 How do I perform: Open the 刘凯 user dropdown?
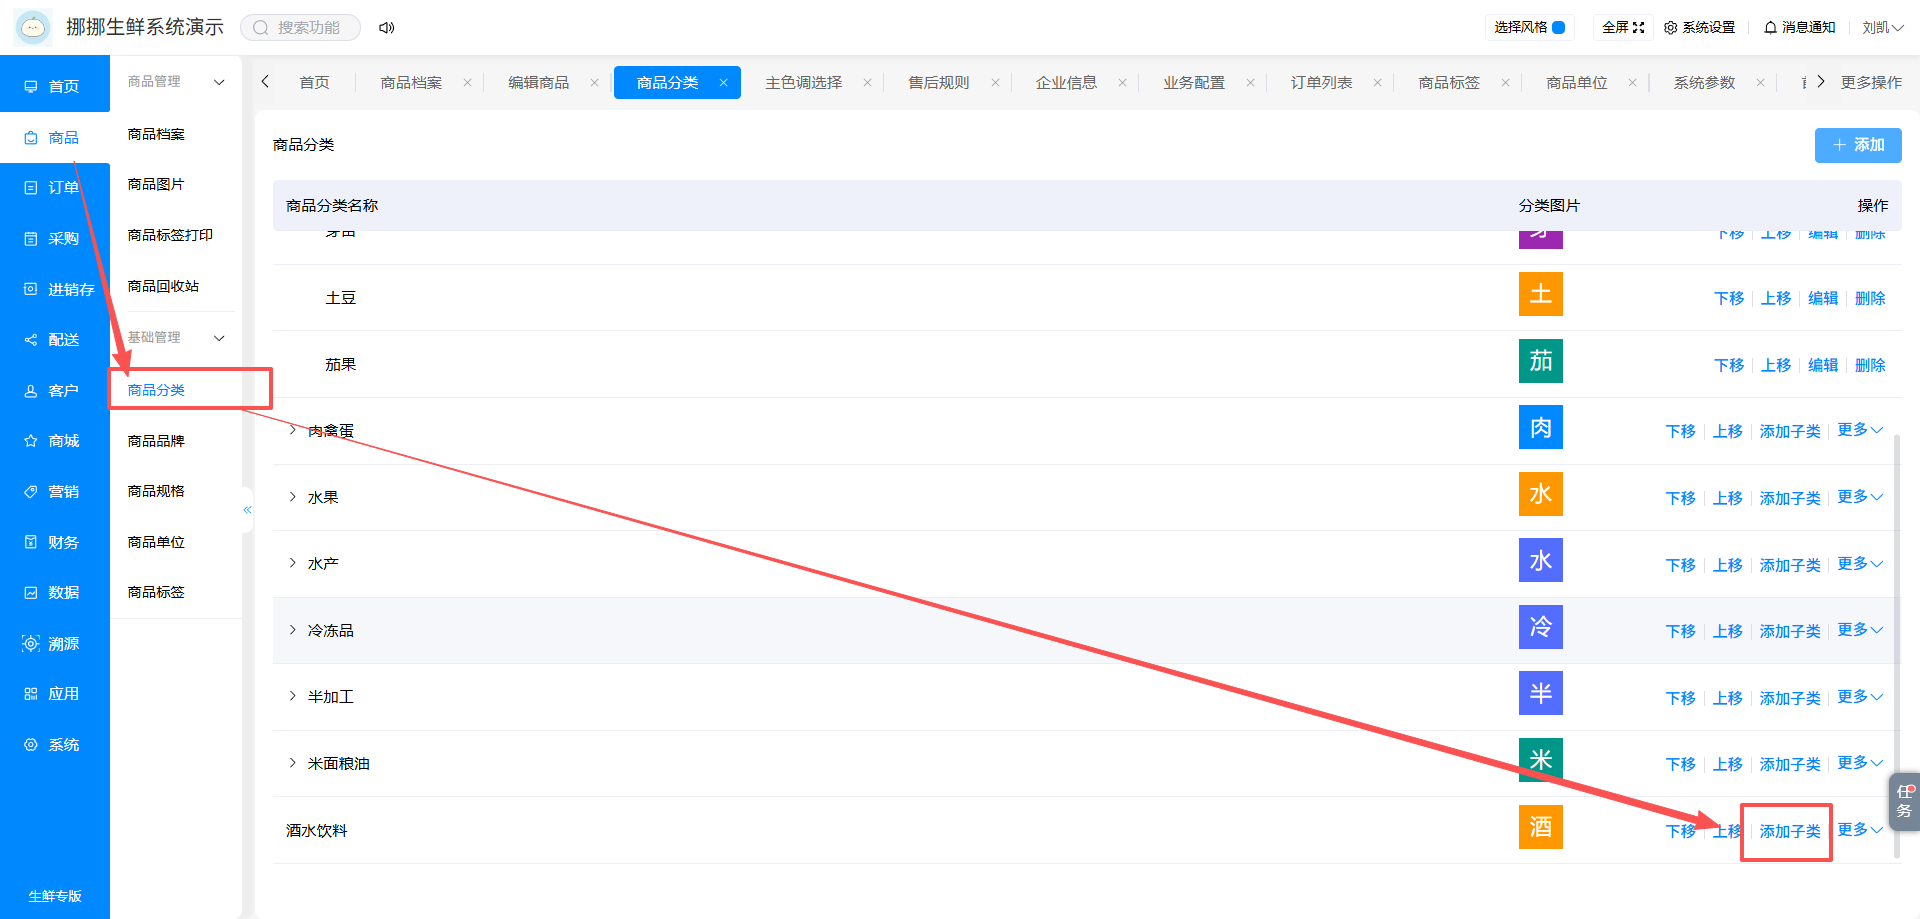pos(1882,27)
